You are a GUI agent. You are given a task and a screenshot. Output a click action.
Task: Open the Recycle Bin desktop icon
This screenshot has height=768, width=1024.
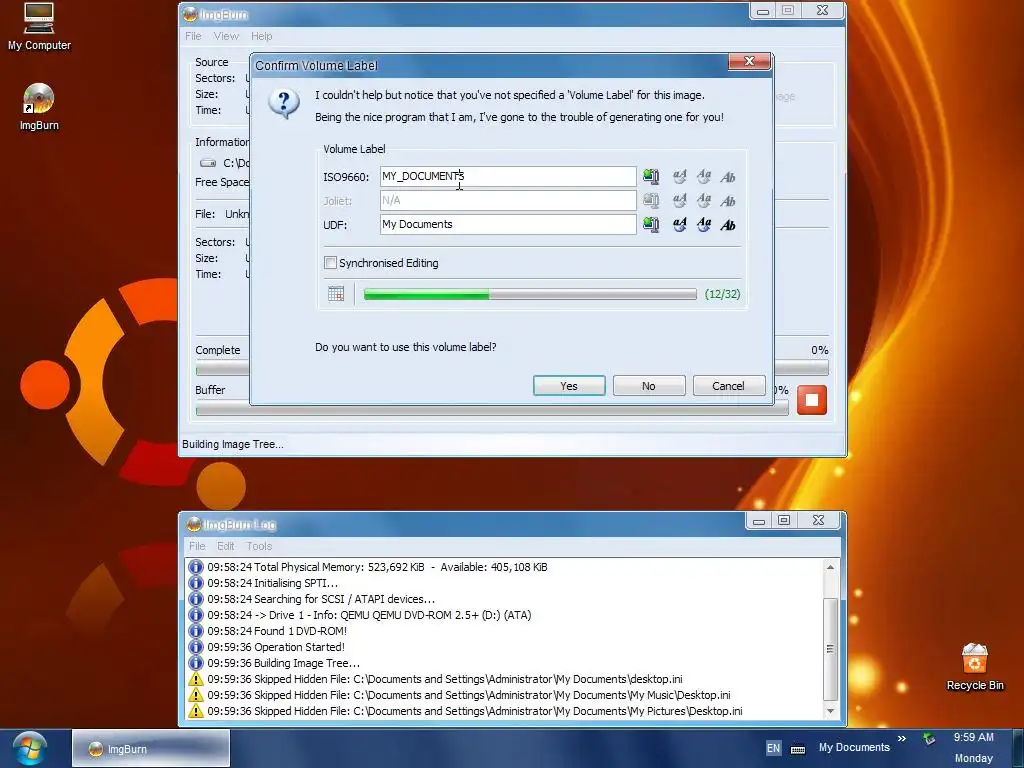point(975,667)
